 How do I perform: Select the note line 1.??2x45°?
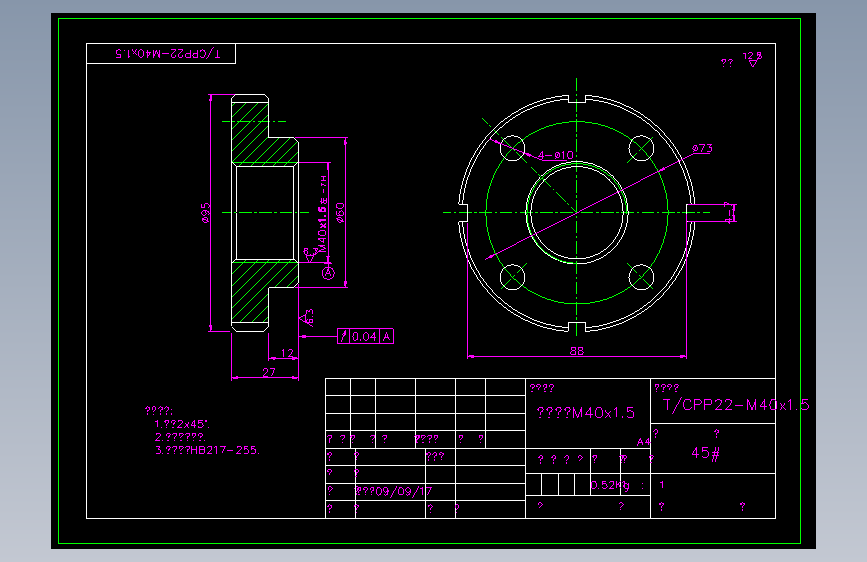[182, 424]
